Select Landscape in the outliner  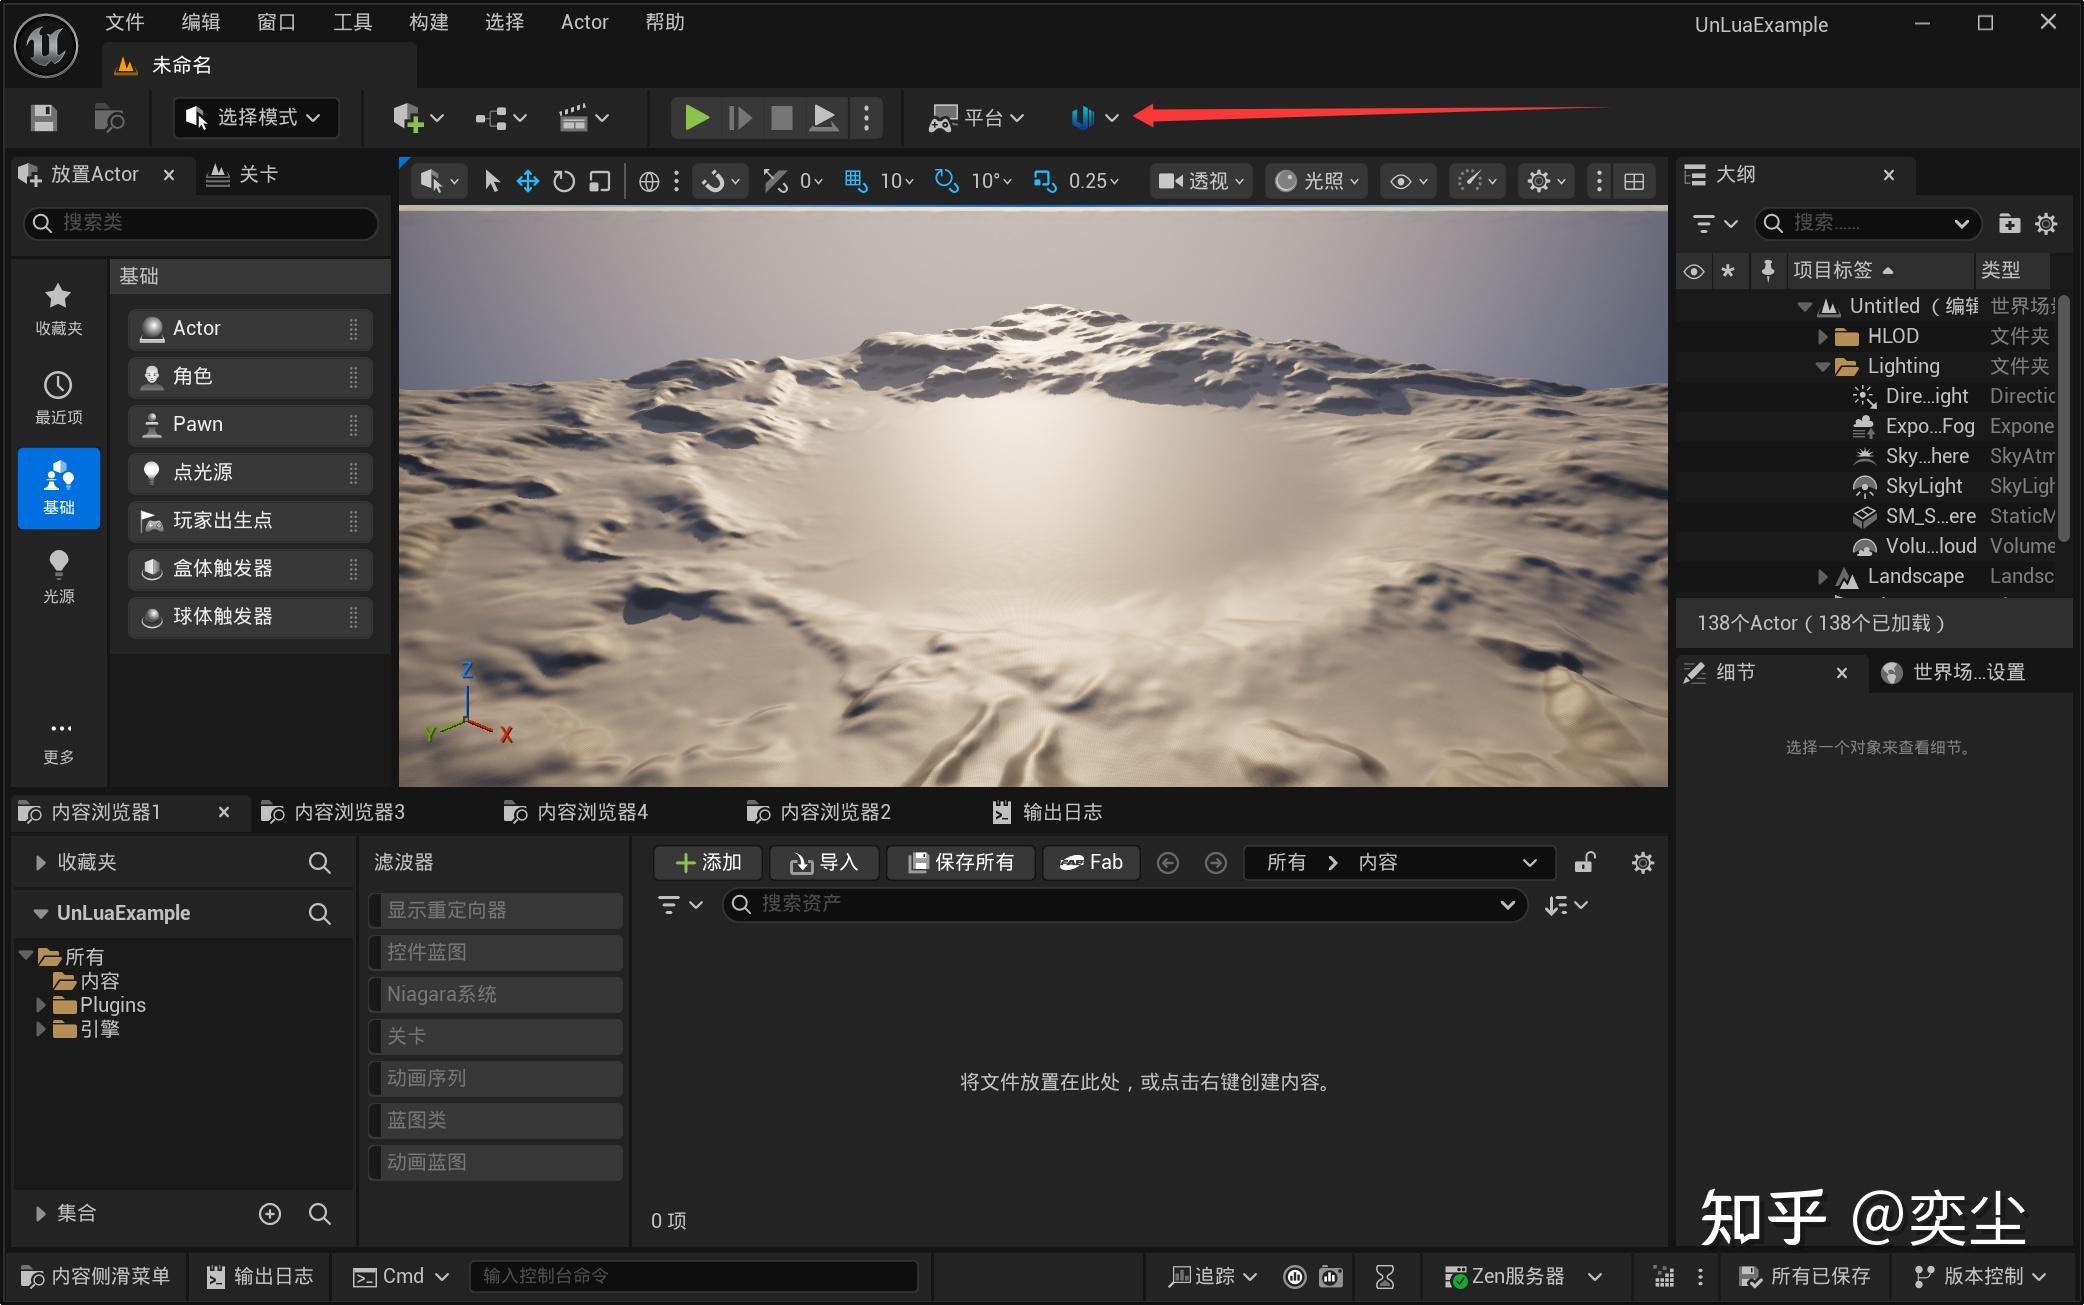click(x=1915, y=577)
